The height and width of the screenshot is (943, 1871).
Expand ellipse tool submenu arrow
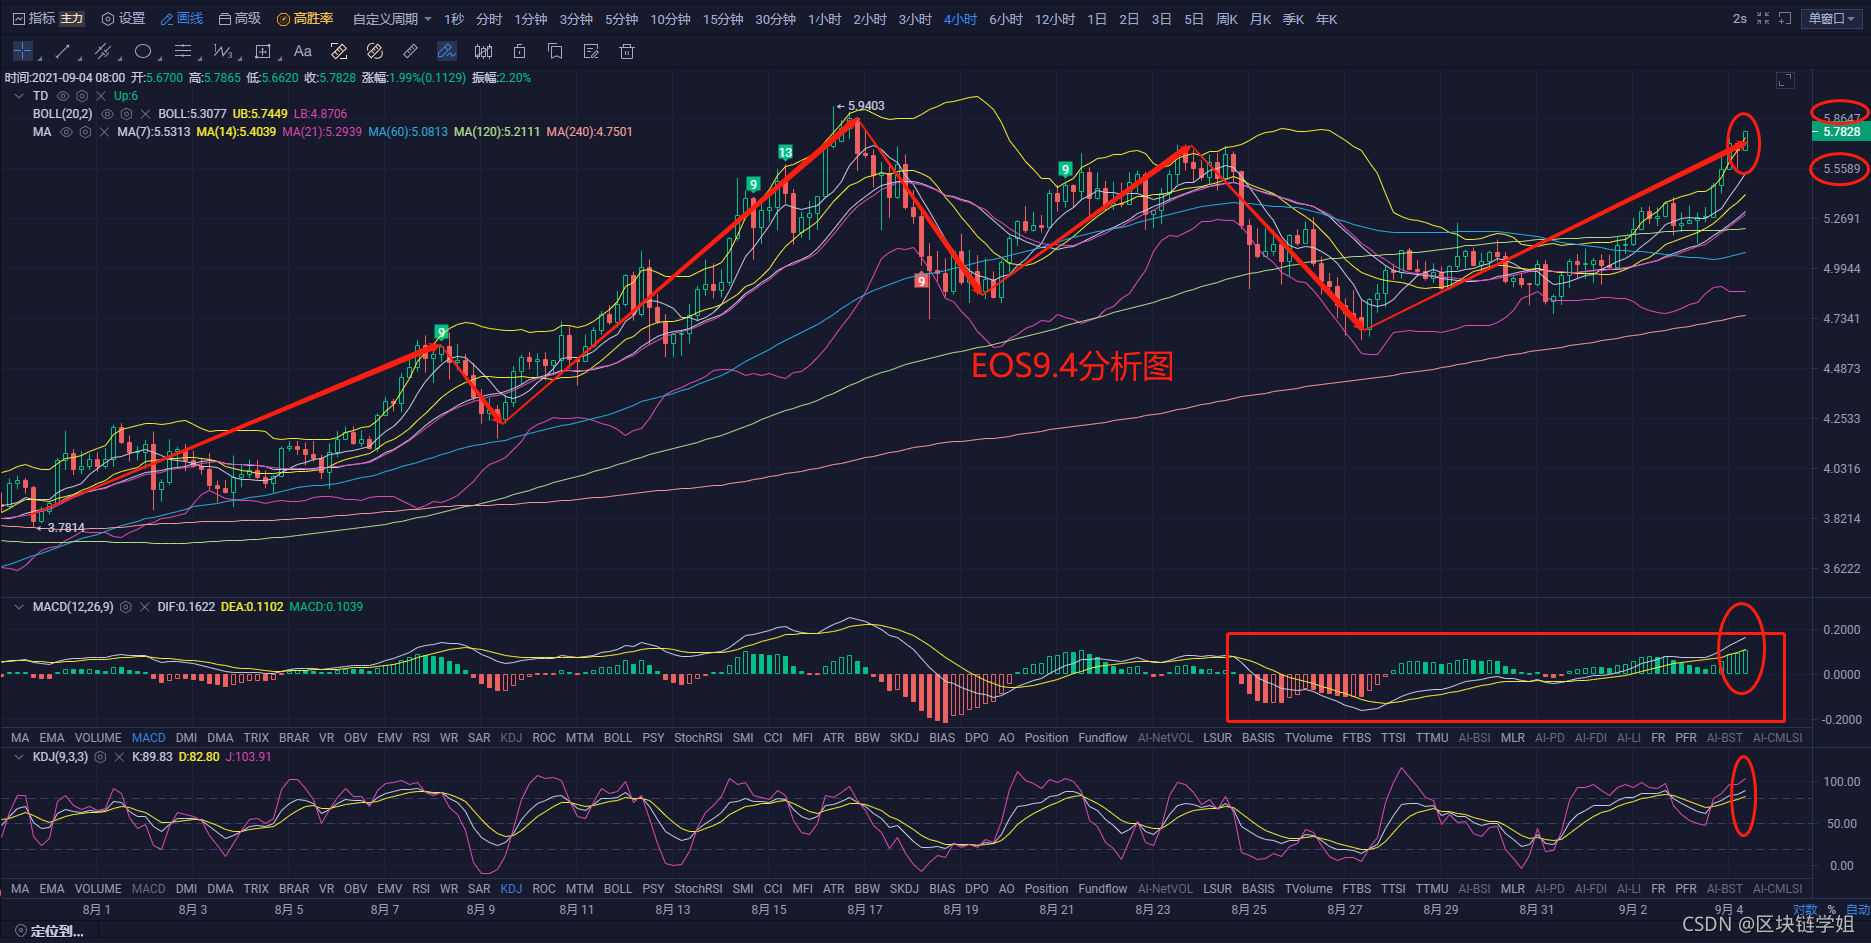pyautogui.click(x=159, y=58)
